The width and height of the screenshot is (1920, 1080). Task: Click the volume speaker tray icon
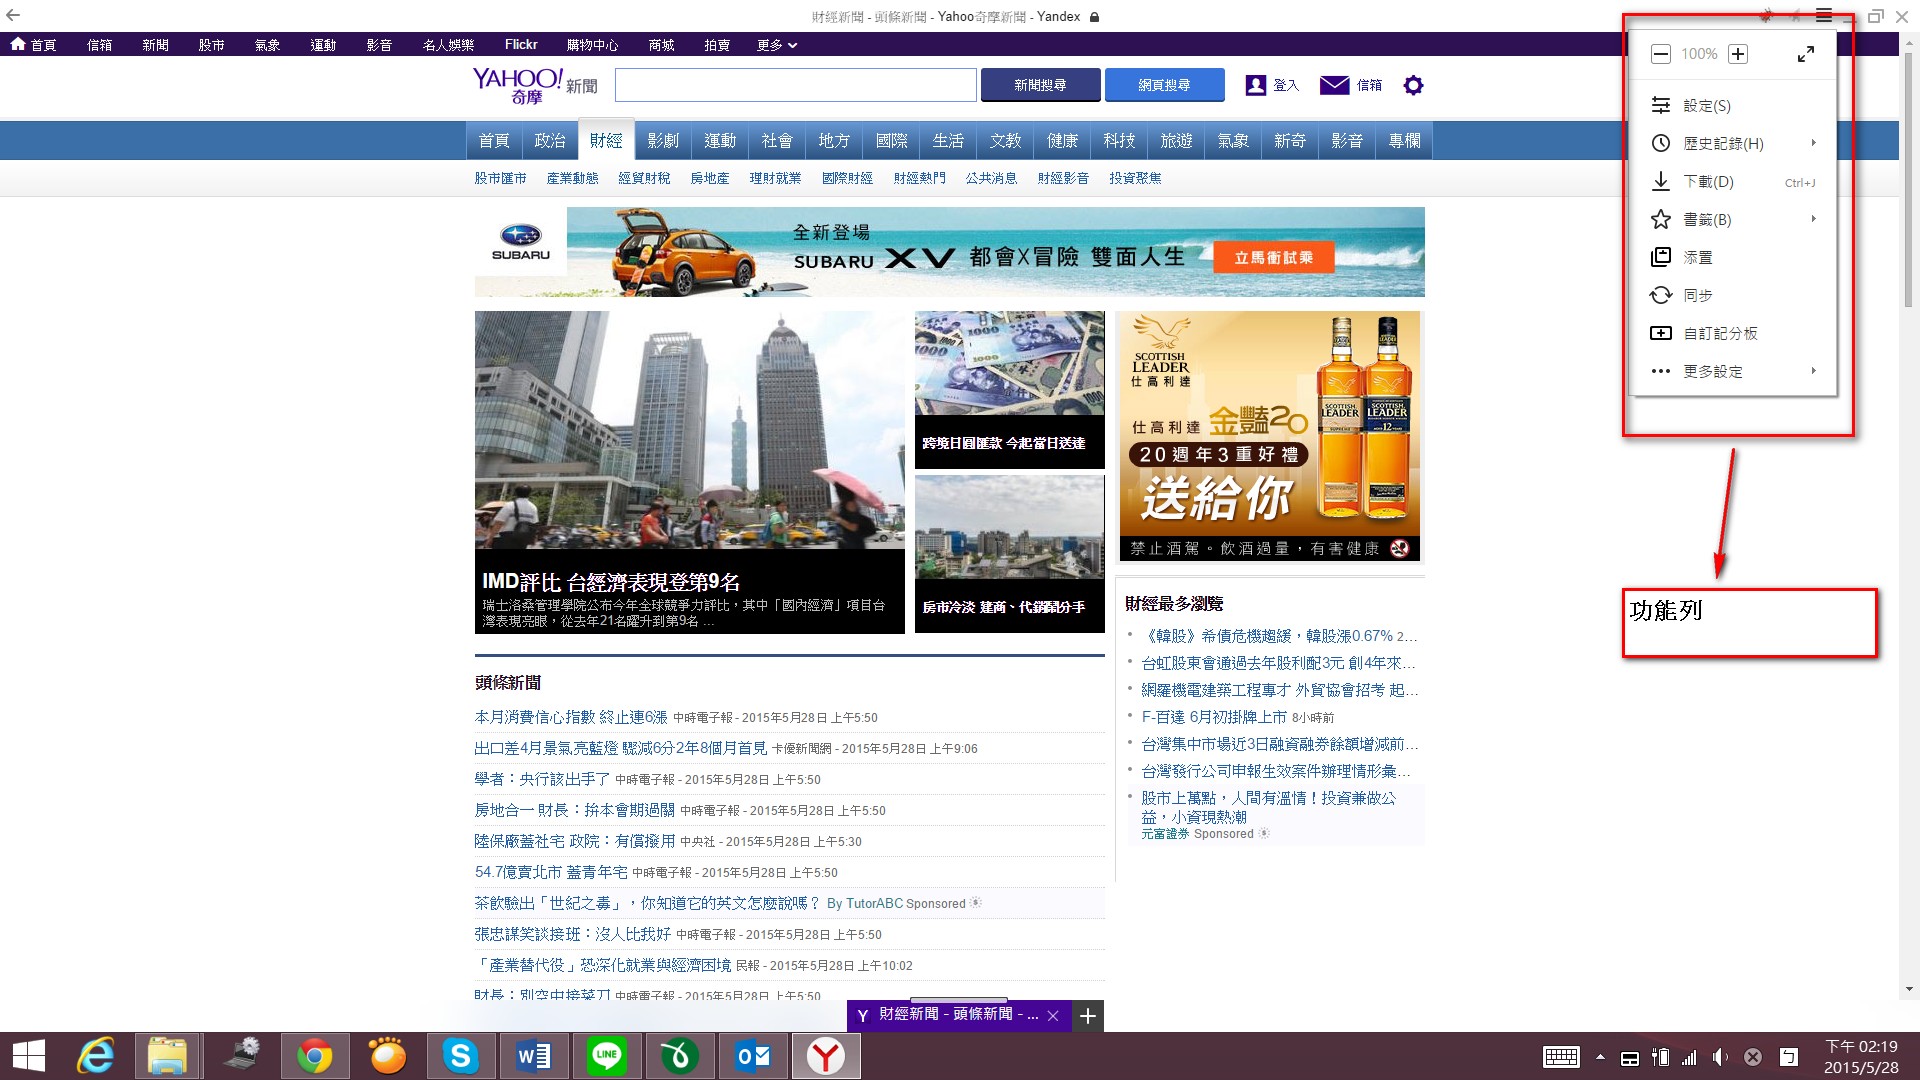tap(1720, 1057)
